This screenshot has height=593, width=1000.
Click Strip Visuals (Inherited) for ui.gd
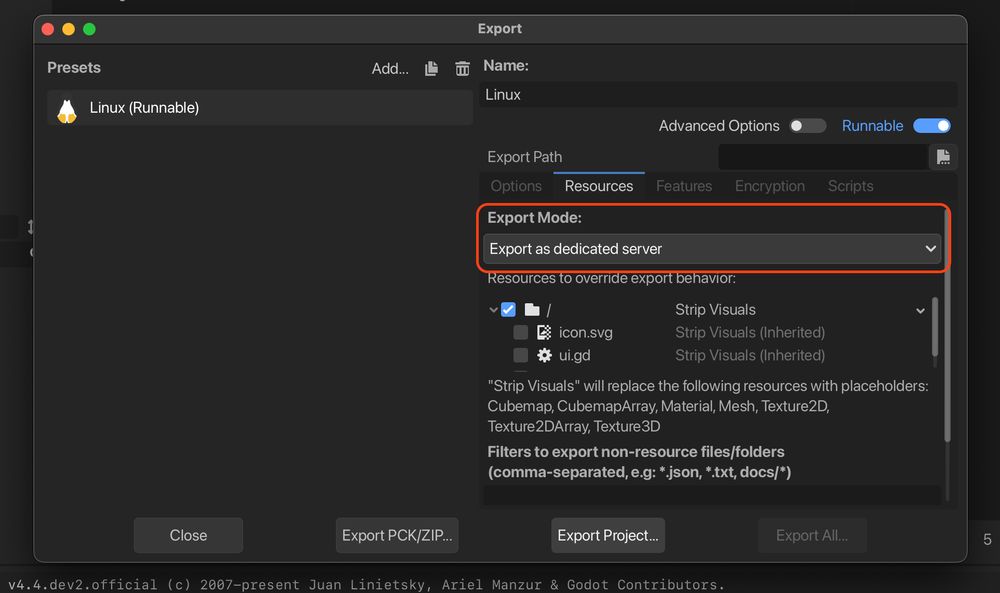point(750,355)
